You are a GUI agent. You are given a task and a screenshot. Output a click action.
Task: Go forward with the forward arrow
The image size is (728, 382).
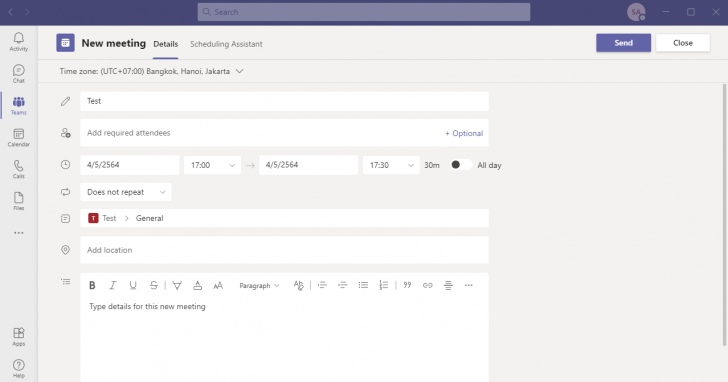pyautogui.click(x=27, y=12)
